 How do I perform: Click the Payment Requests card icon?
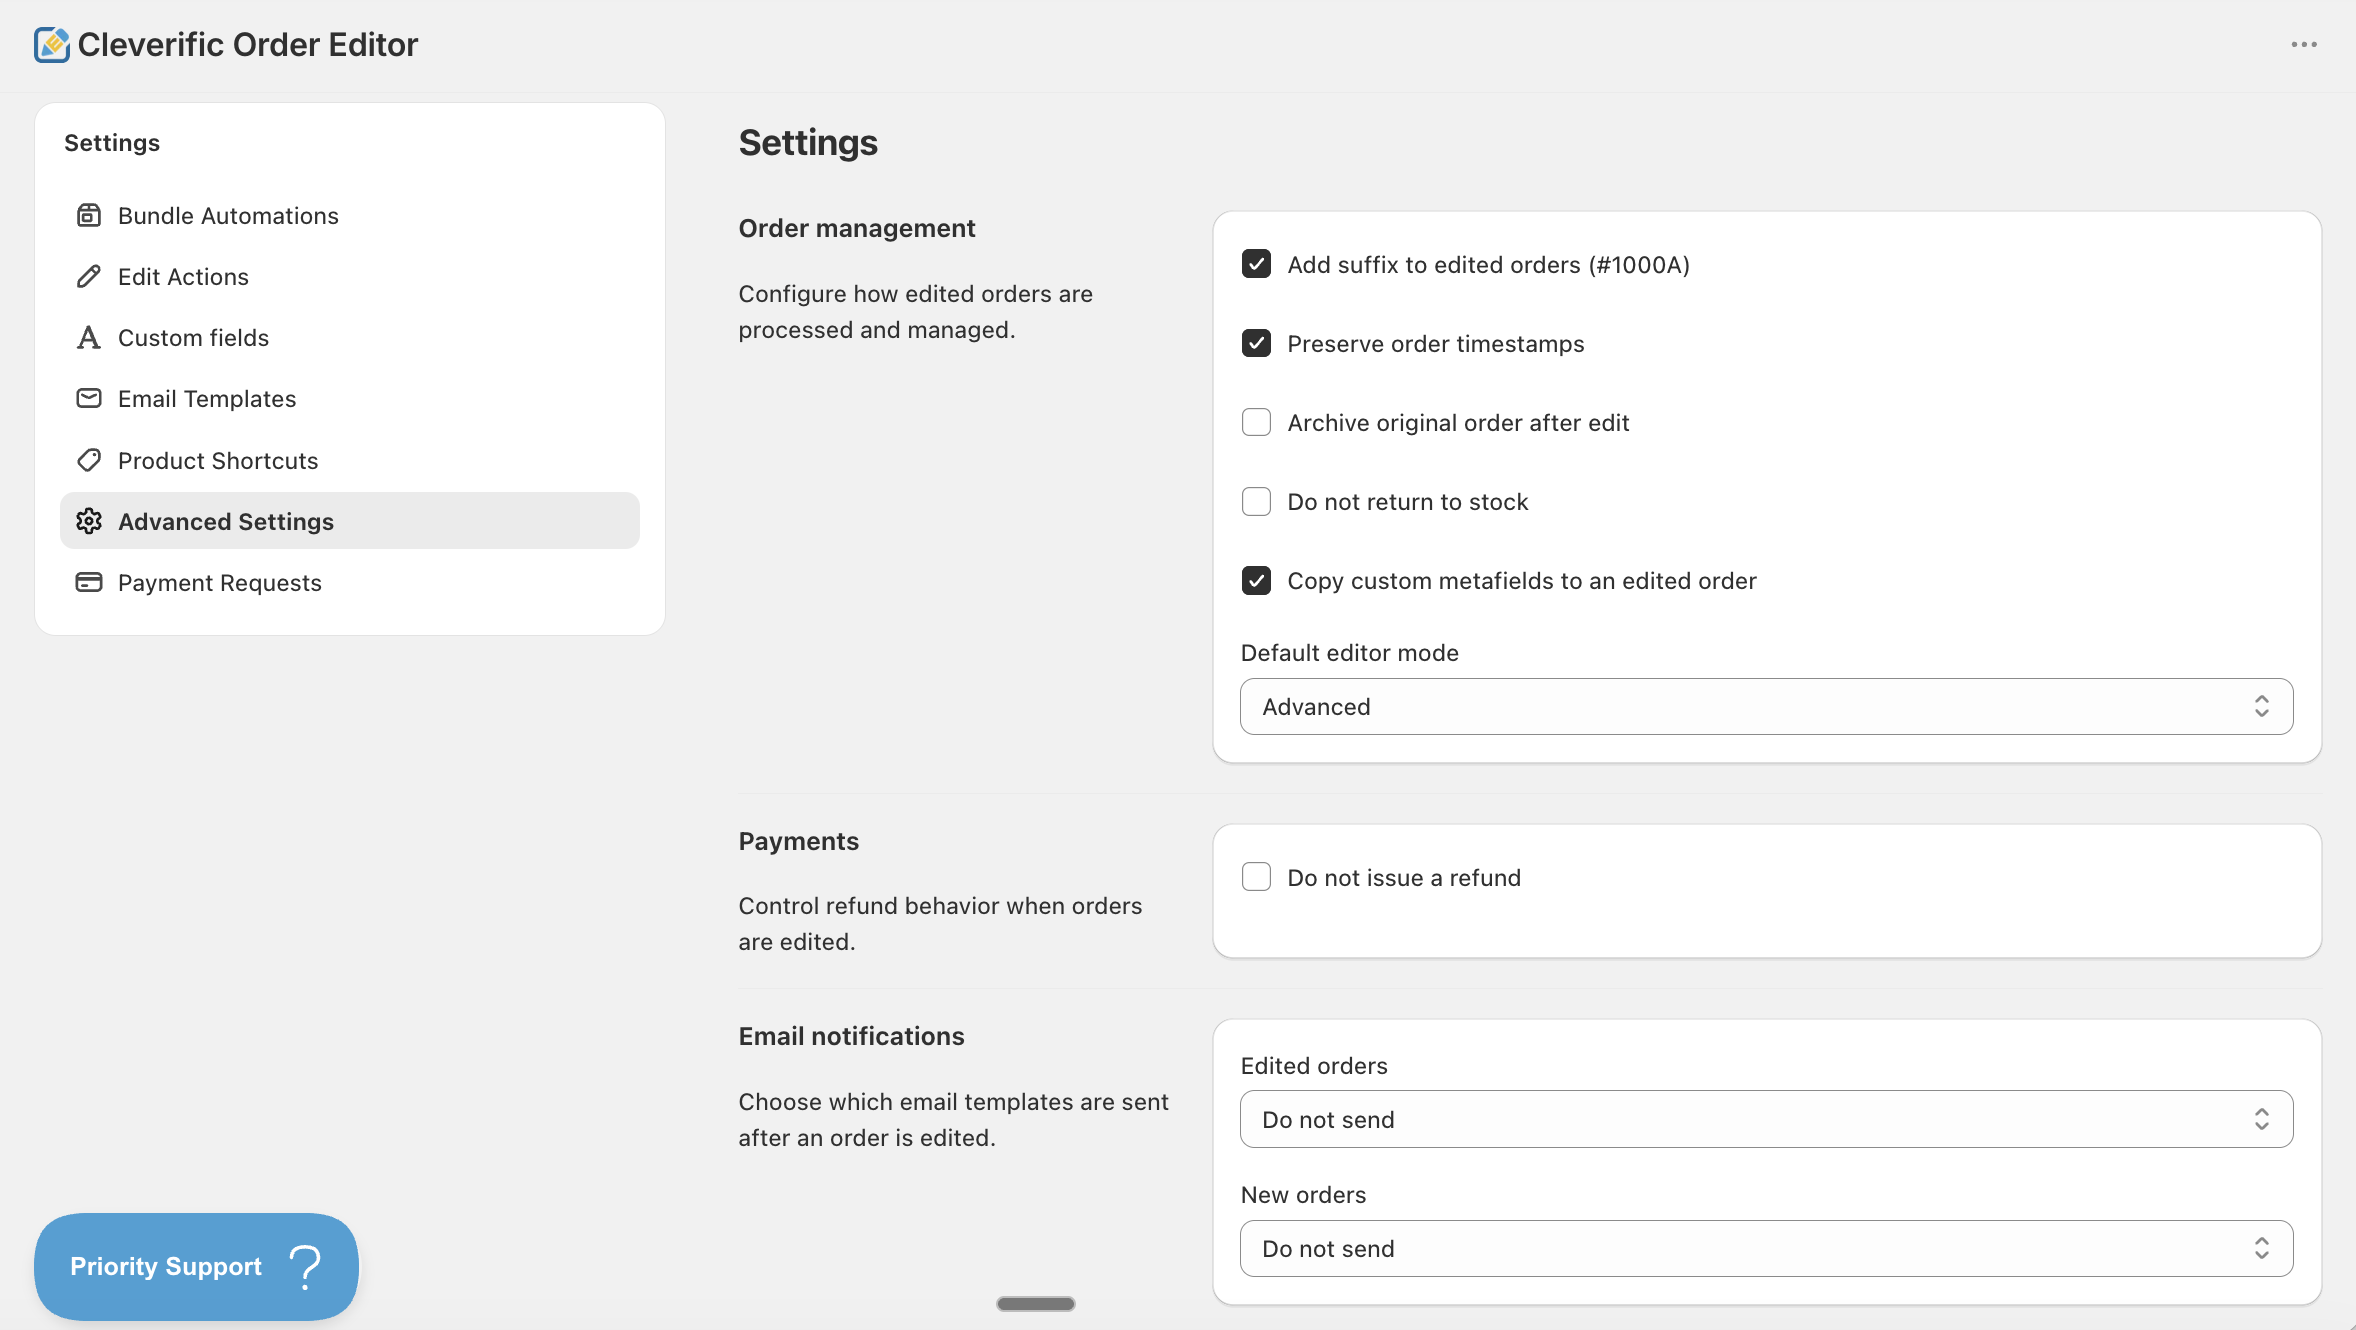click(89, 582)
